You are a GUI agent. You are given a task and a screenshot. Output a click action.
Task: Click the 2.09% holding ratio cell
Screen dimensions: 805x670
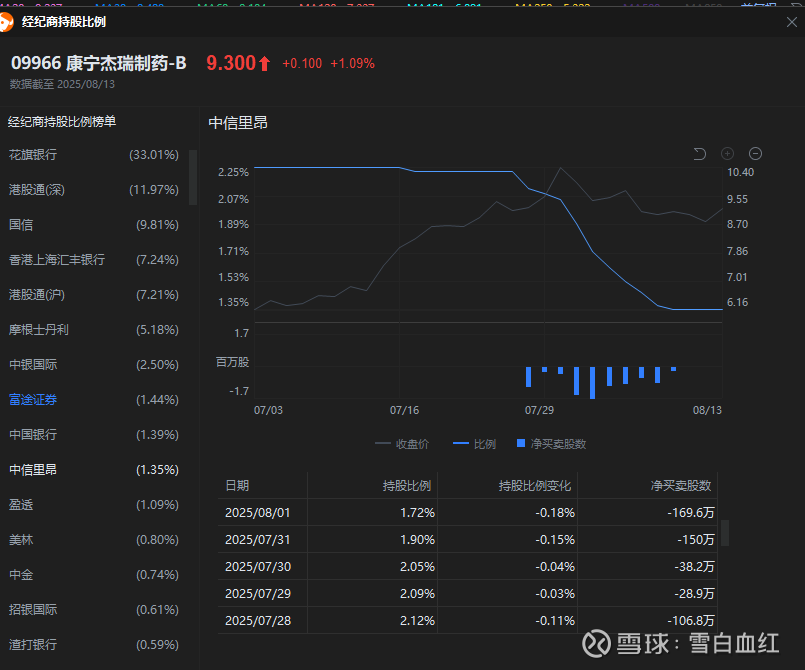coord(417,594)
